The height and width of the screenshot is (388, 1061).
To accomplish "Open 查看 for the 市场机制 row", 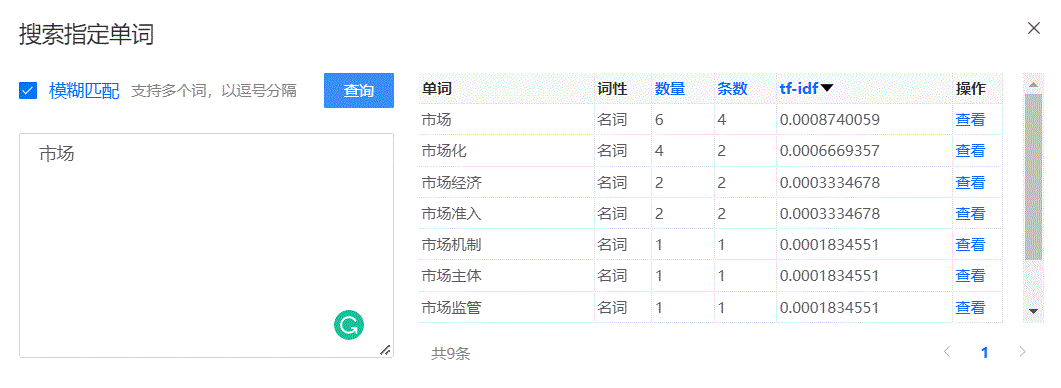I will [x=970, y=244].
